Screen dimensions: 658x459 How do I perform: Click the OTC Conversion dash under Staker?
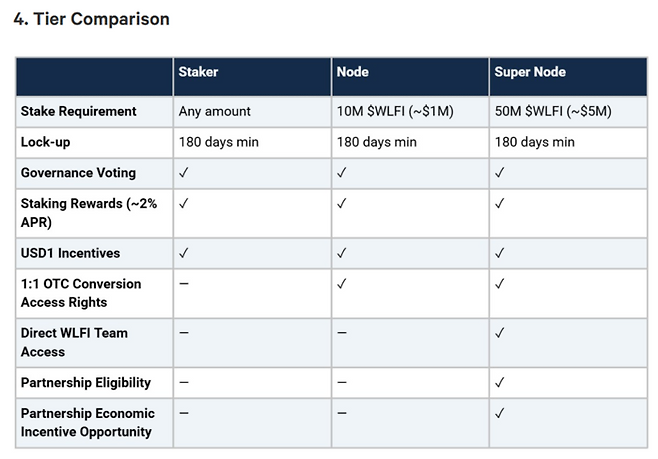184,284
